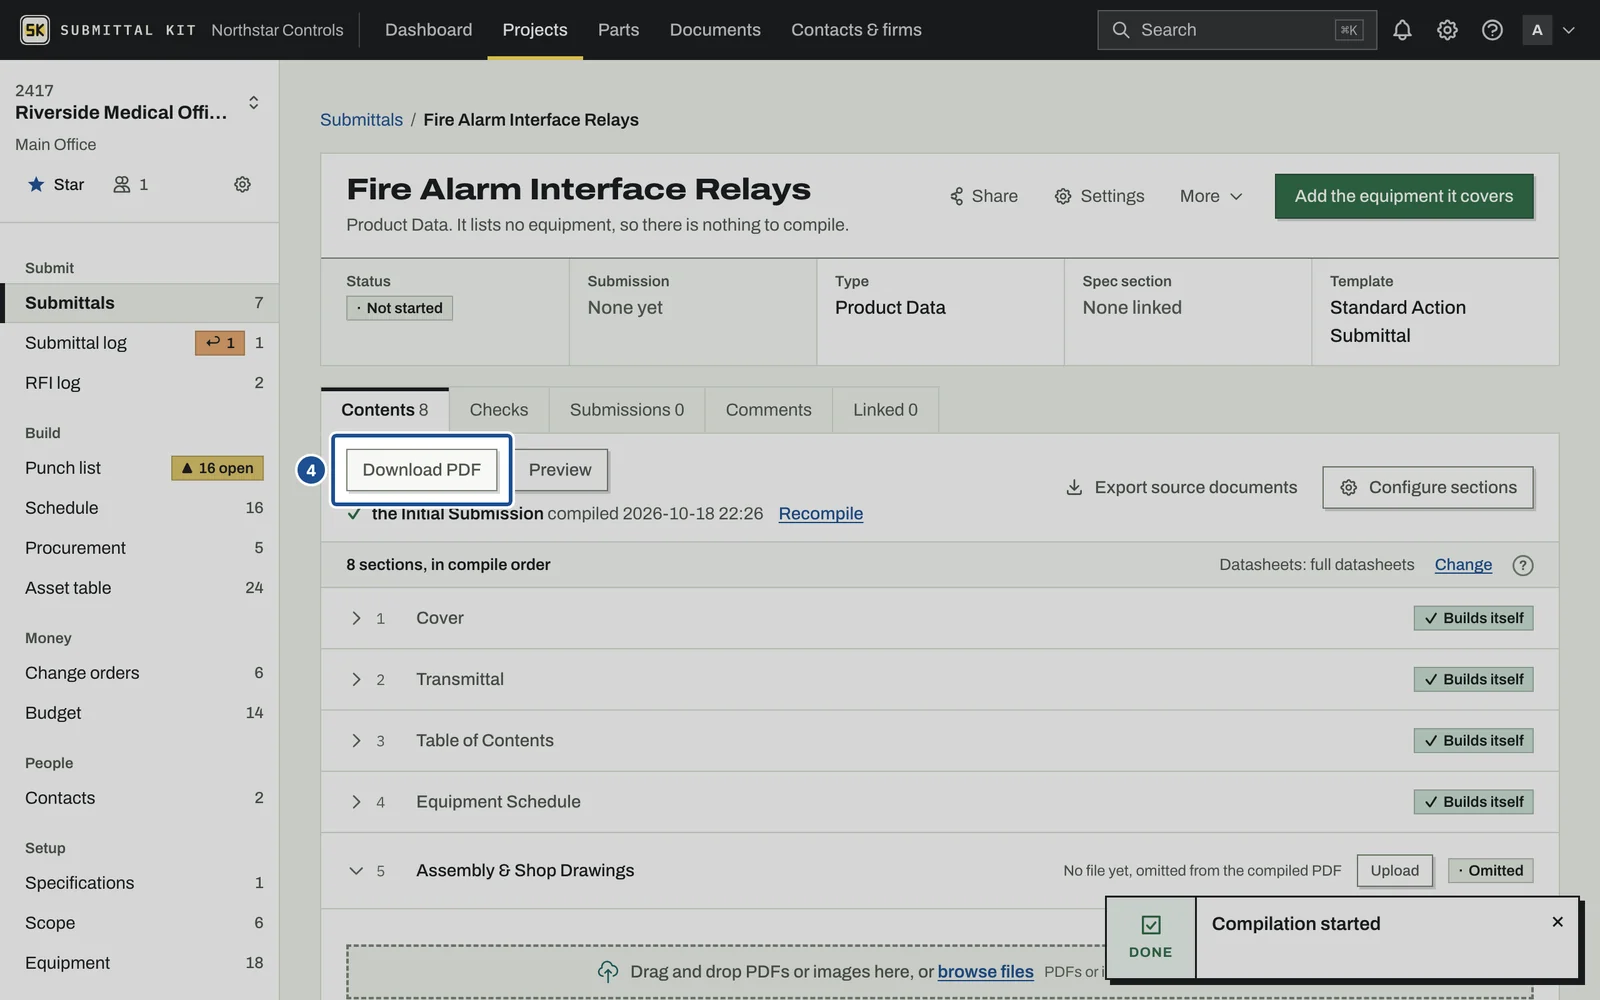Open global settings gear in top bar
1600x1000 pixels.
[1447, 30]
